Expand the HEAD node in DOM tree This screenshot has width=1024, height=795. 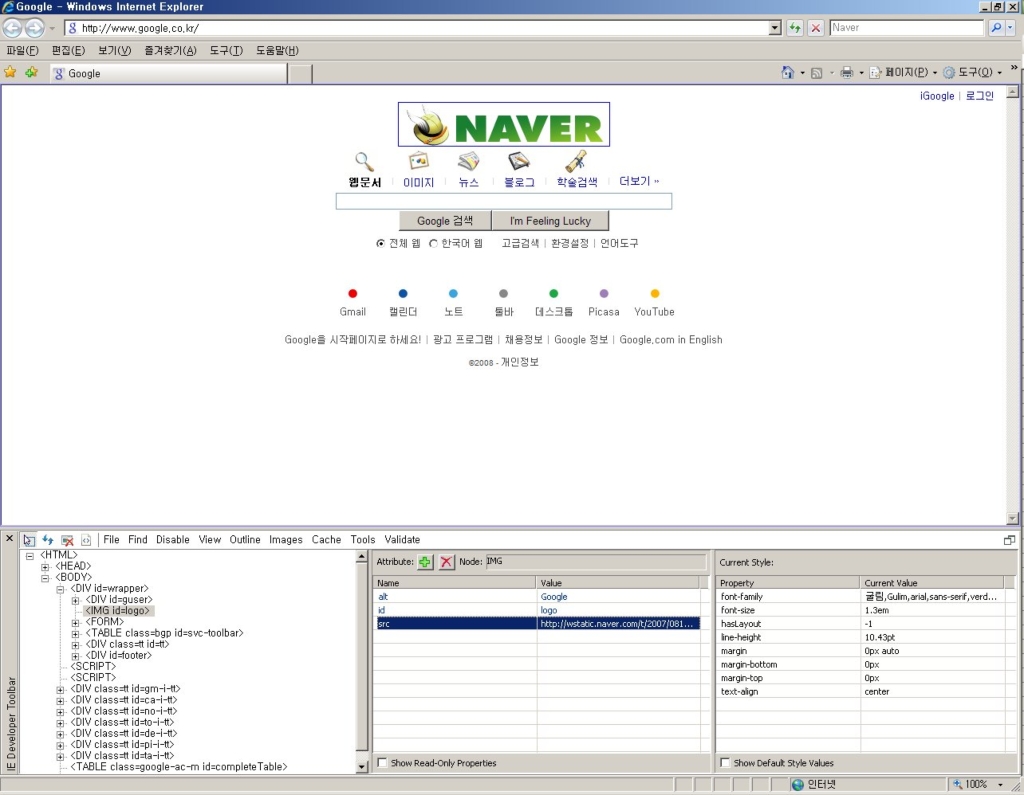pos(45,567)
